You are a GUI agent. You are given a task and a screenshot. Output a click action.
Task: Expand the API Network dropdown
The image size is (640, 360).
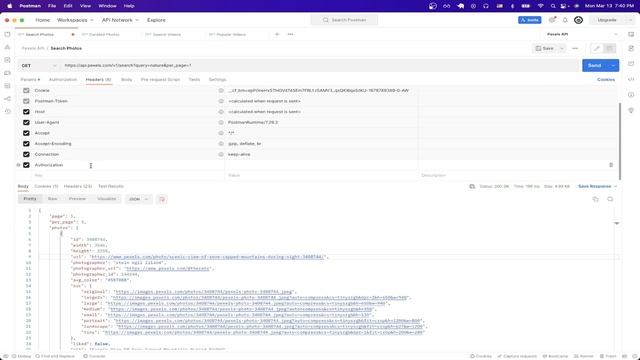point(120,20)
